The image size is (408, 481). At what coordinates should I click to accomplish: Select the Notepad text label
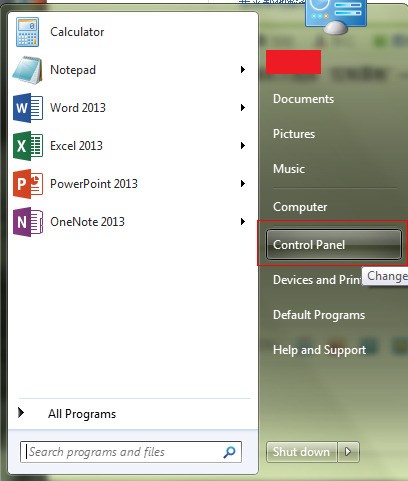coord(73,70)
